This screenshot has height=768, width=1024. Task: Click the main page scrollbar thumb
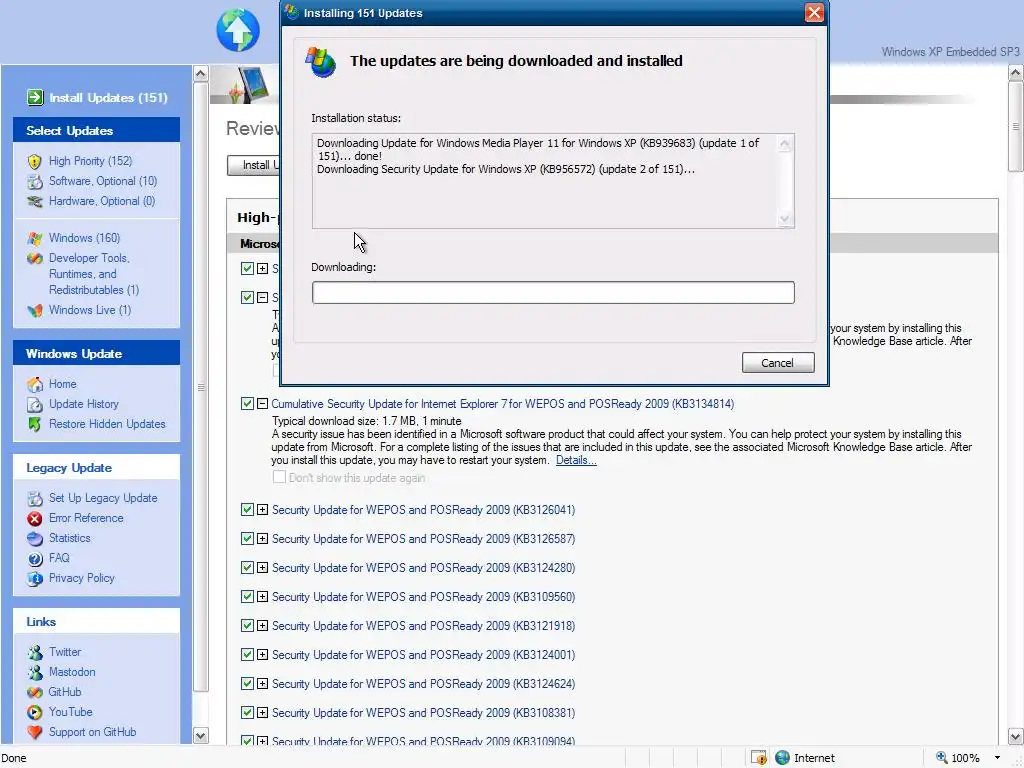pyautogui.click(x=1016, y=127)
